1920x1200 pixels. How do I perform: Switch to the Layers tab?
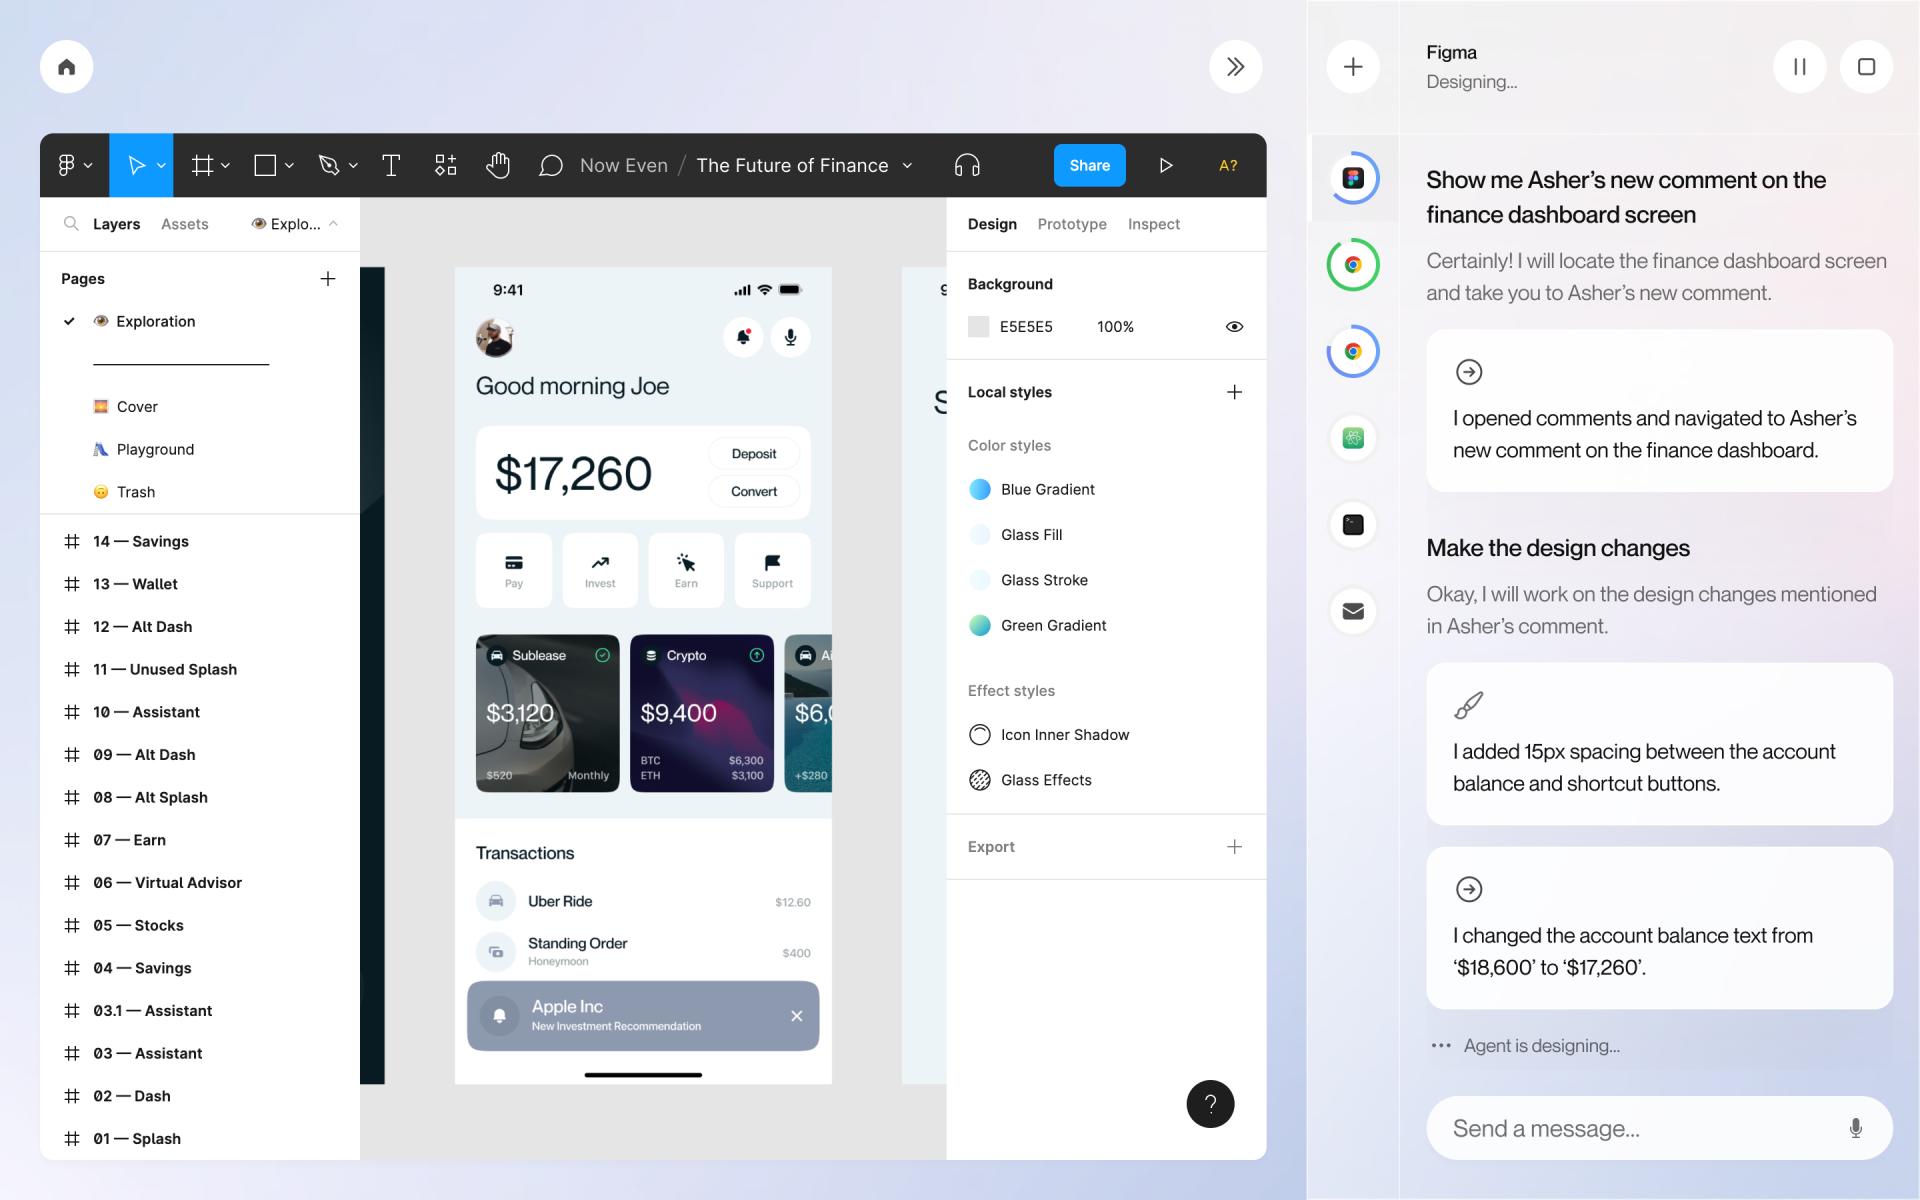point(116,224)
